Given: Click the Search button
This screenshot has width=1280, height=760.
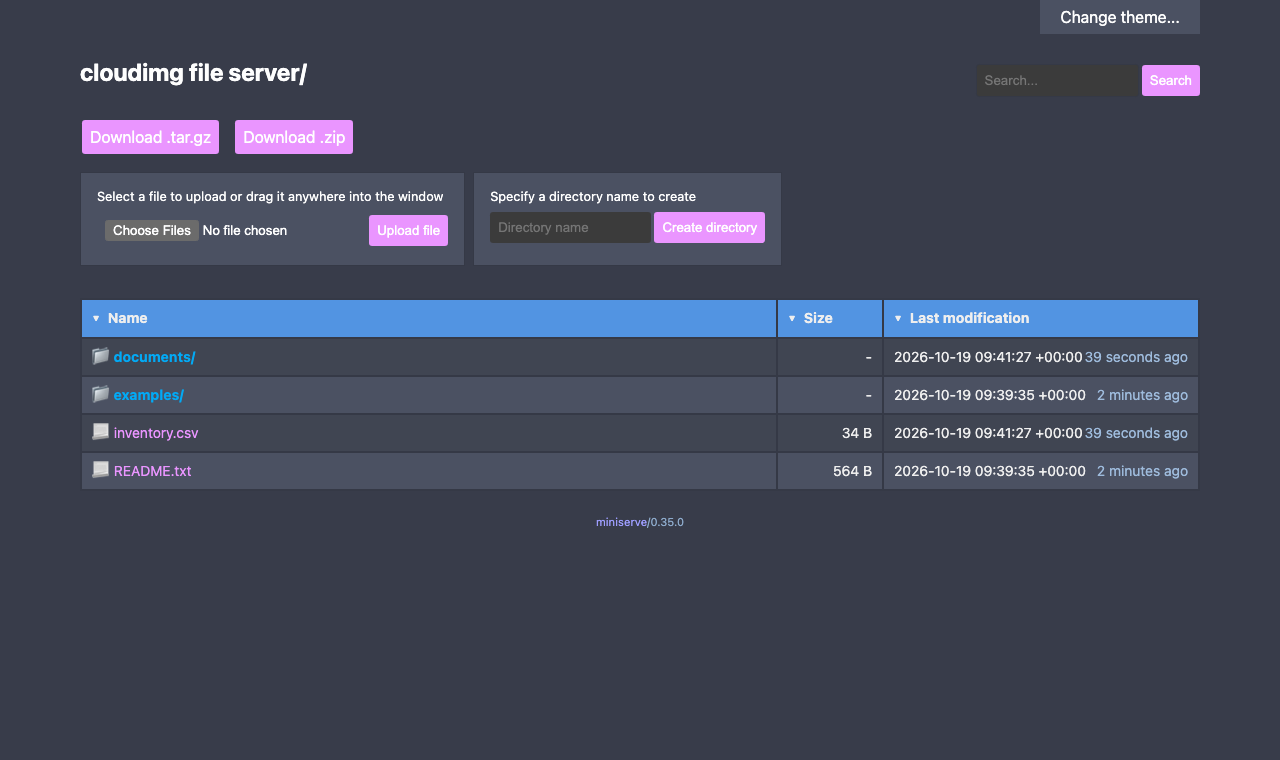Looking at the screenshot, I should coord(1171,80).
